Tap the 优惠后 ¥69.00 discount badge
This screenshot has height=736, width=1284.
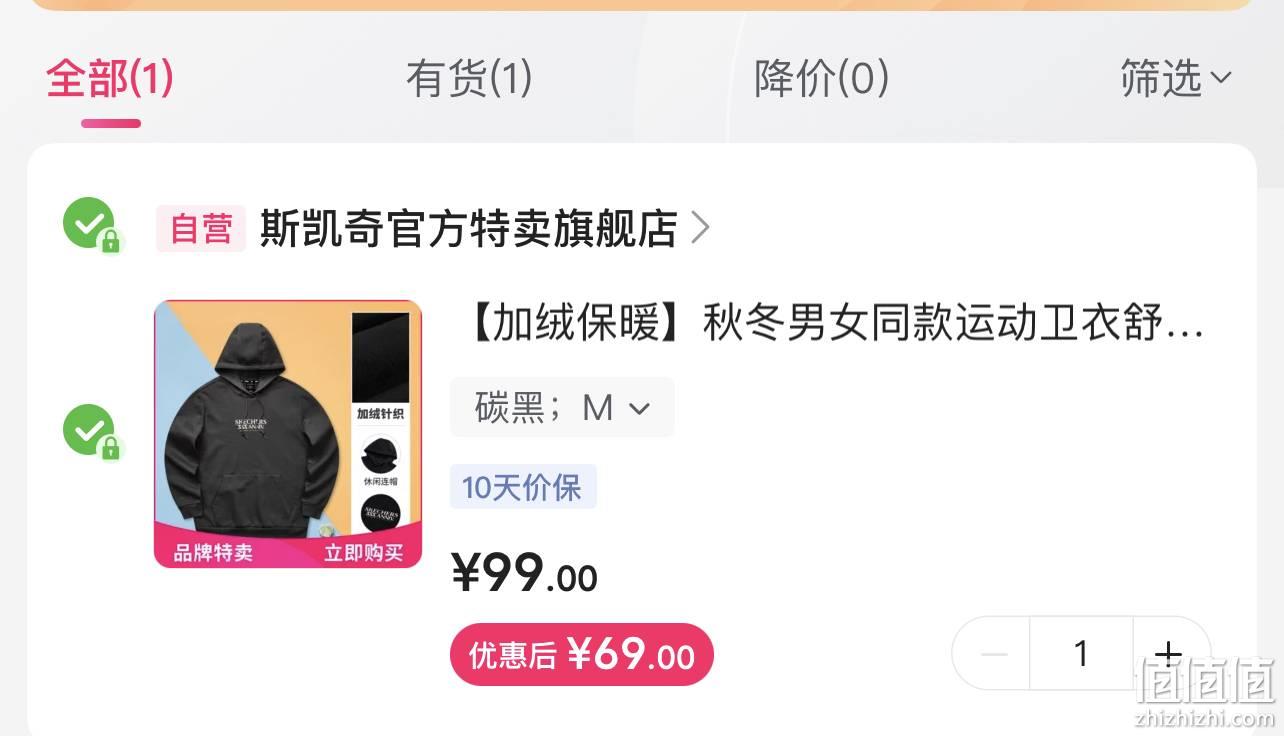tap(582, 655)
